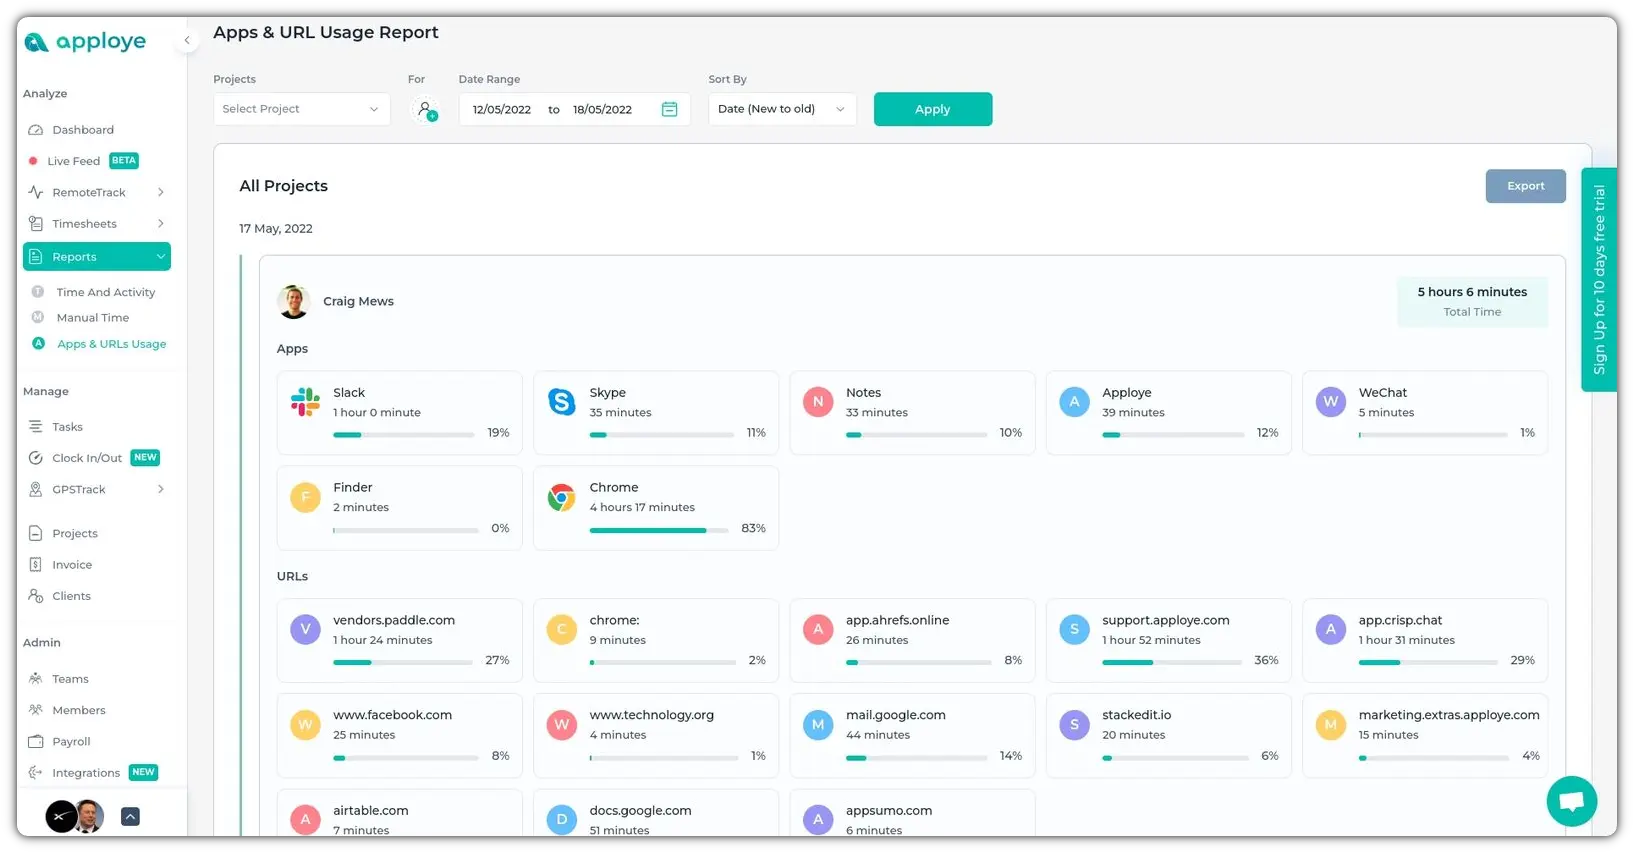Open Time And Activity report

(105, 292)
